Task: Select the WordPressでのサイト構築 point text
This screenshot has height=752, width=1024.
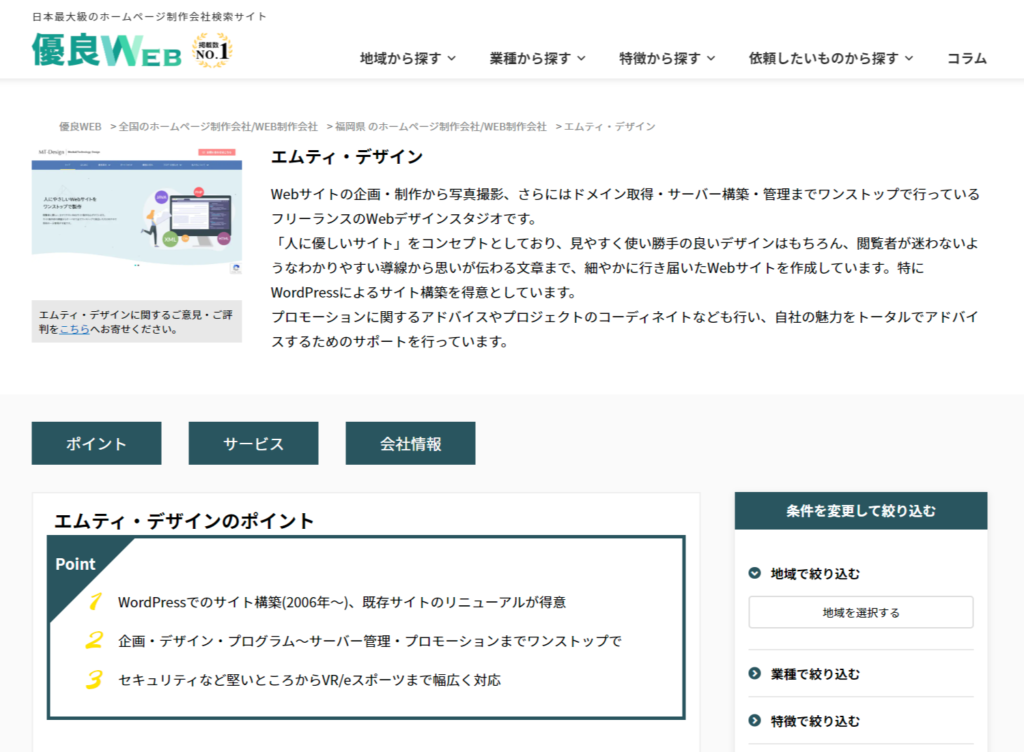Action: point(342,602)
